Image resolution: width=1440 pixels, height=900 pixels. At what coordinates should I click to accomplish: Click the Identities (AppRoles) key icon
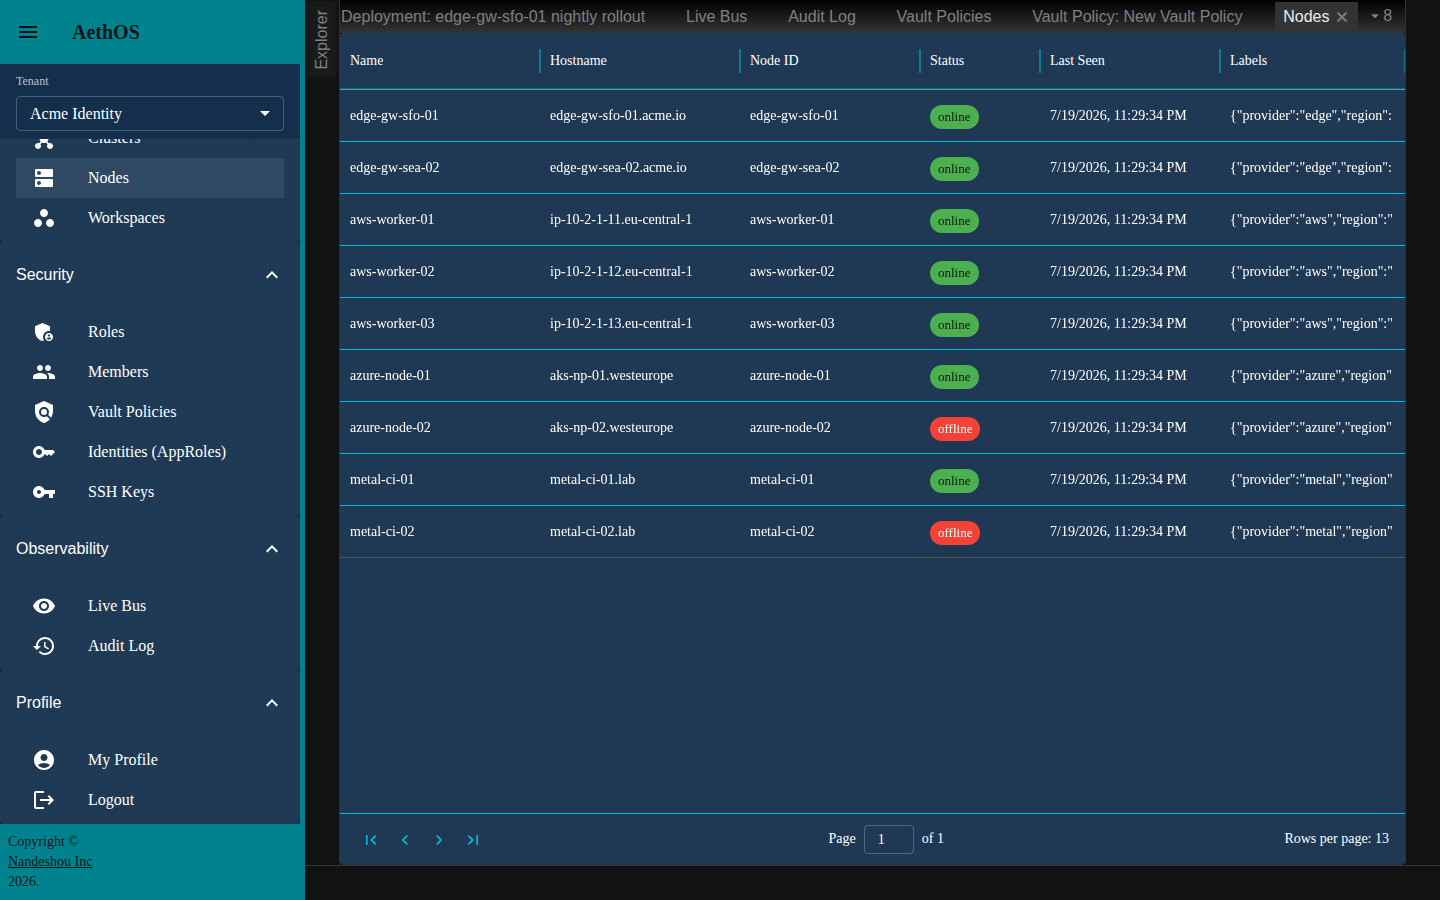point(44,452)
